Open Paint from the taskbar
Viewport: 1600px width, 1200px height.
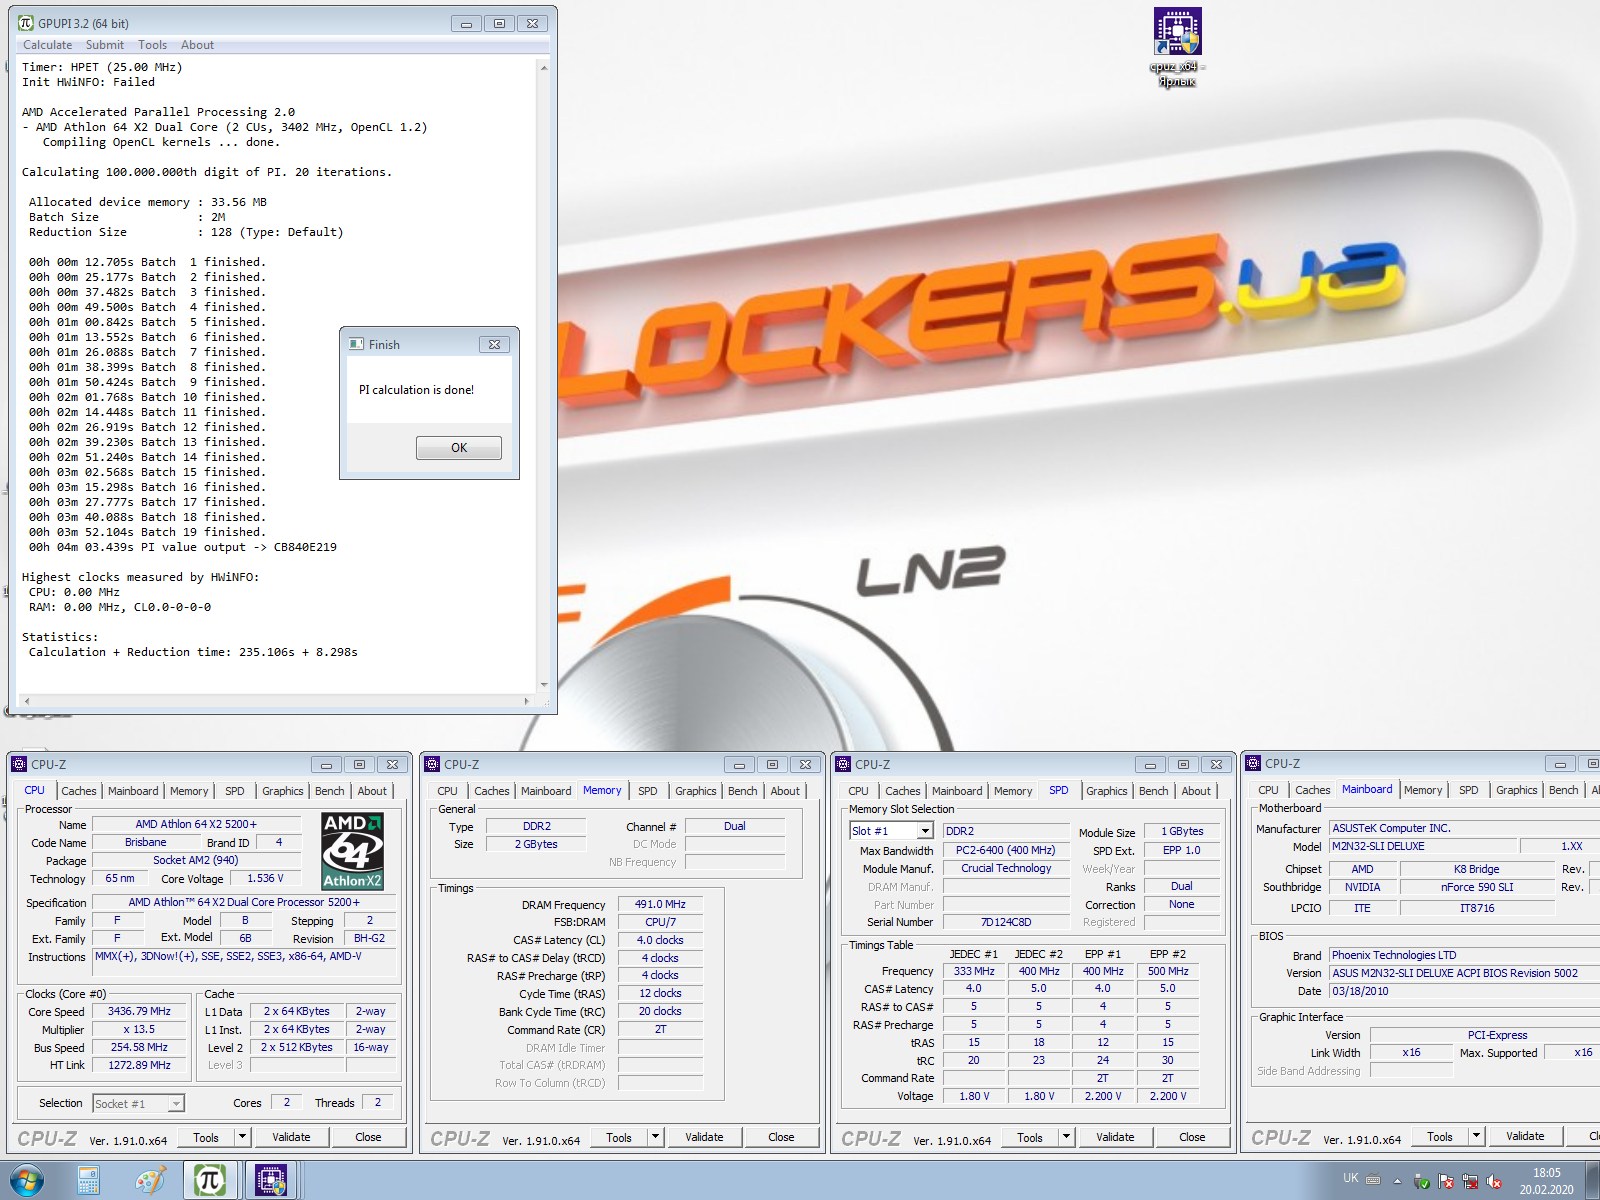(149, 1181)
